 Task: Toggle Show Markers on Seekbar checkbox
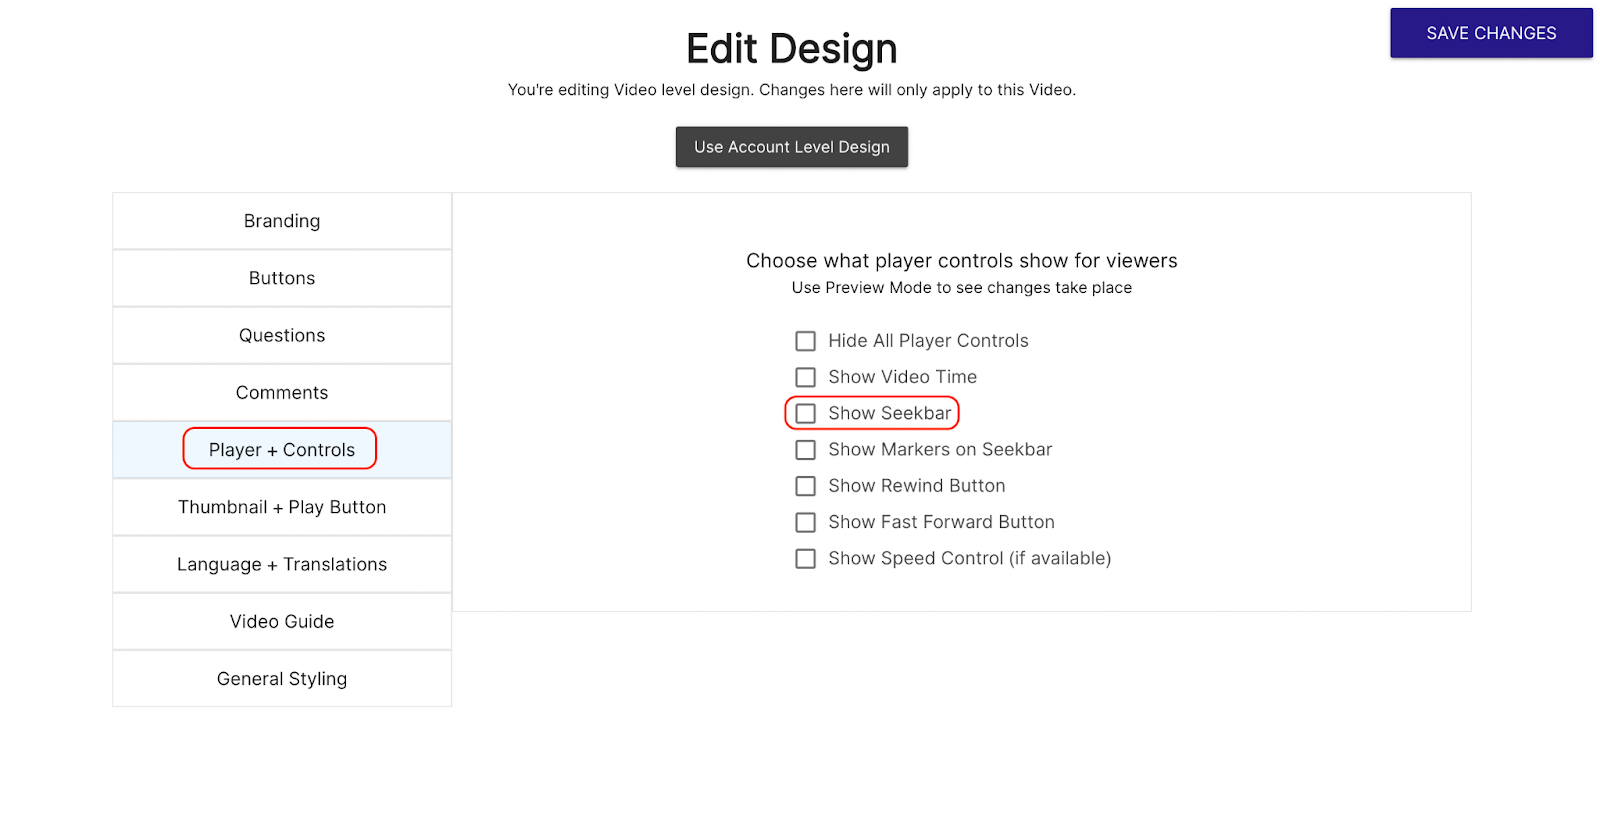805,450
